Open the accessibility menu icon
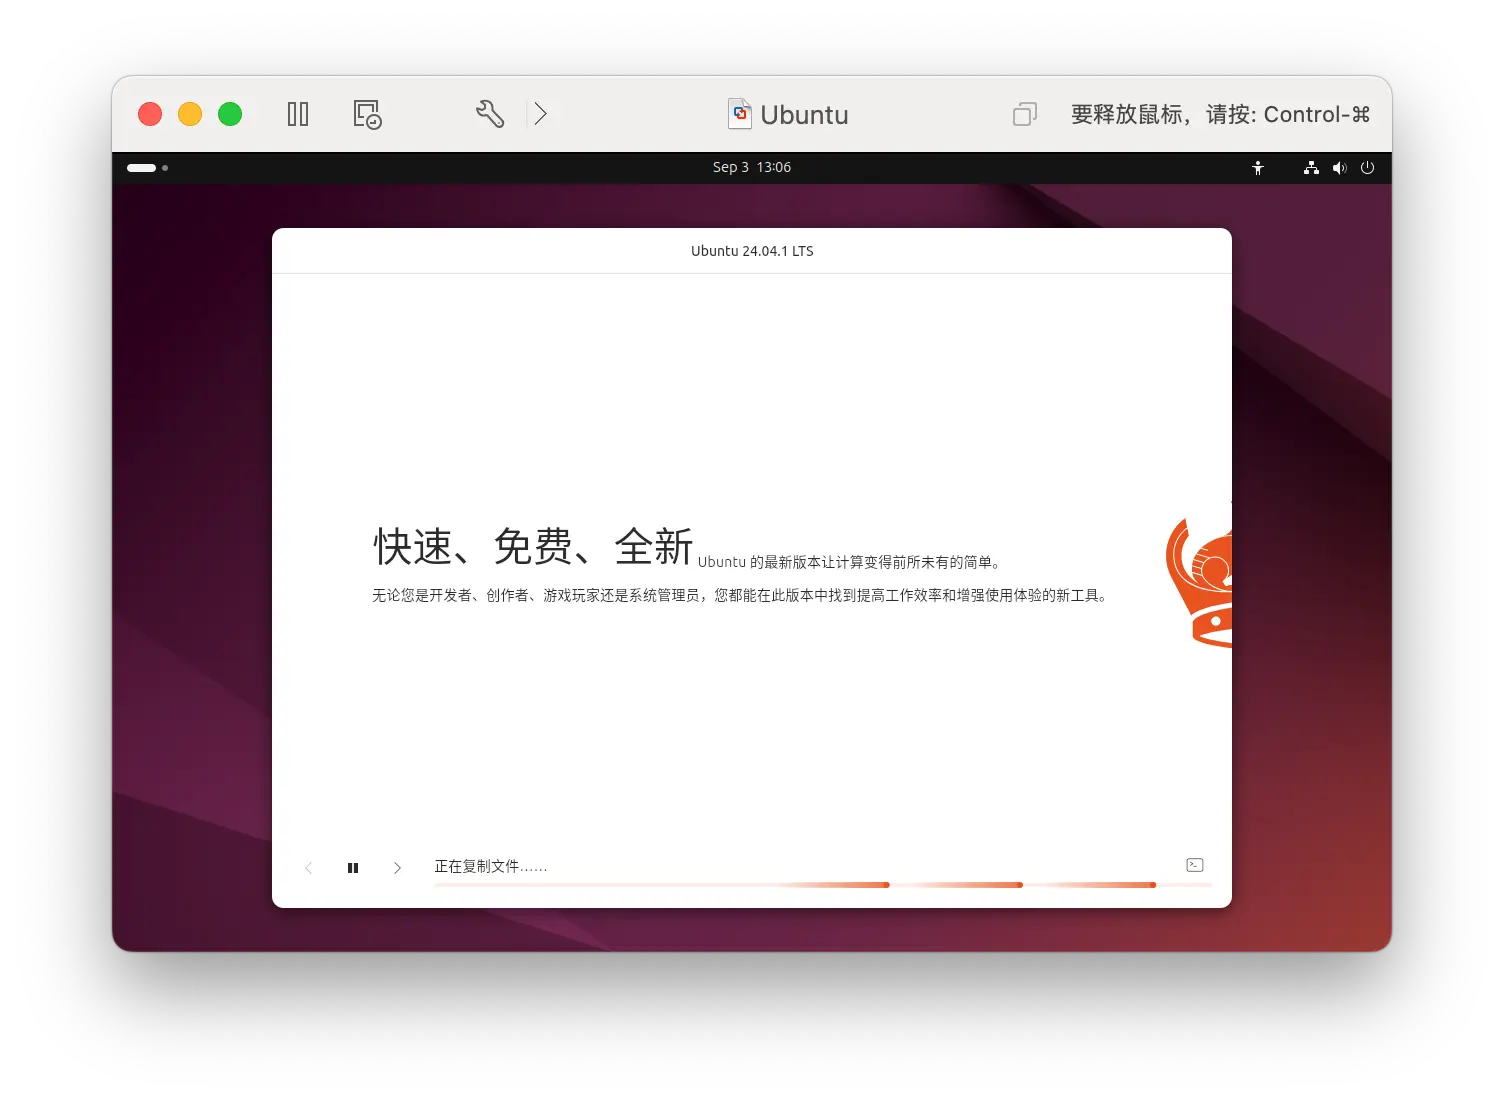Screen dimensions: 1504x1100 coord(1258,168)
